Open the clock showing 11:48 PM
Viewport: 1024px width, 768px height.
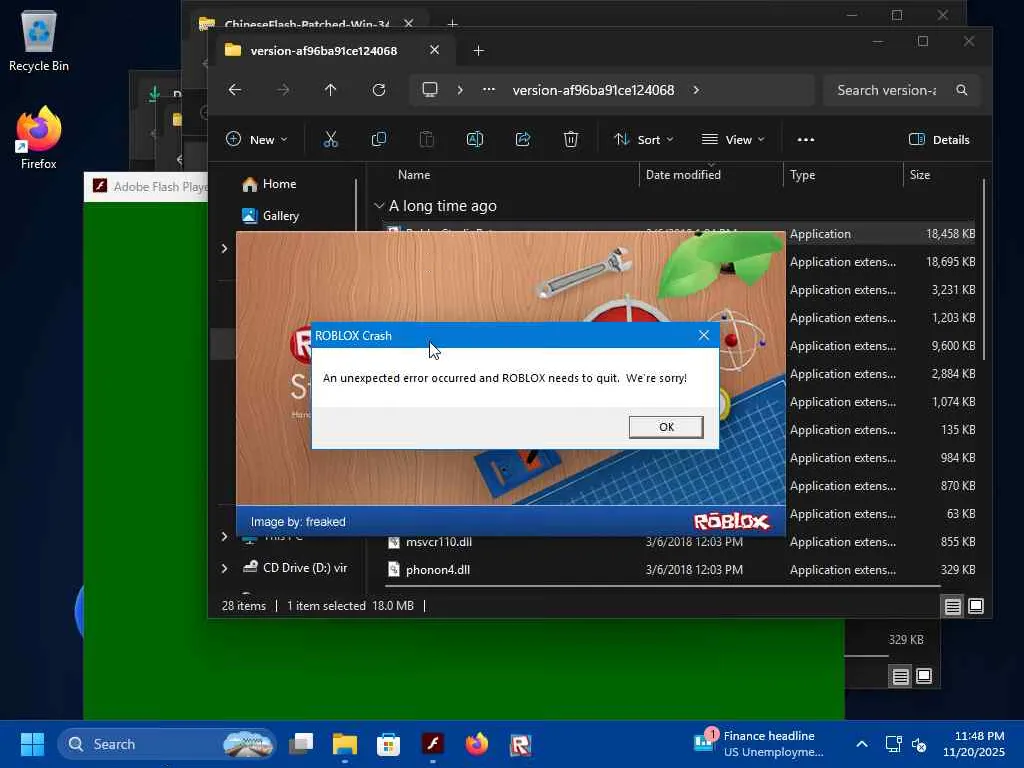coord(973,744)
